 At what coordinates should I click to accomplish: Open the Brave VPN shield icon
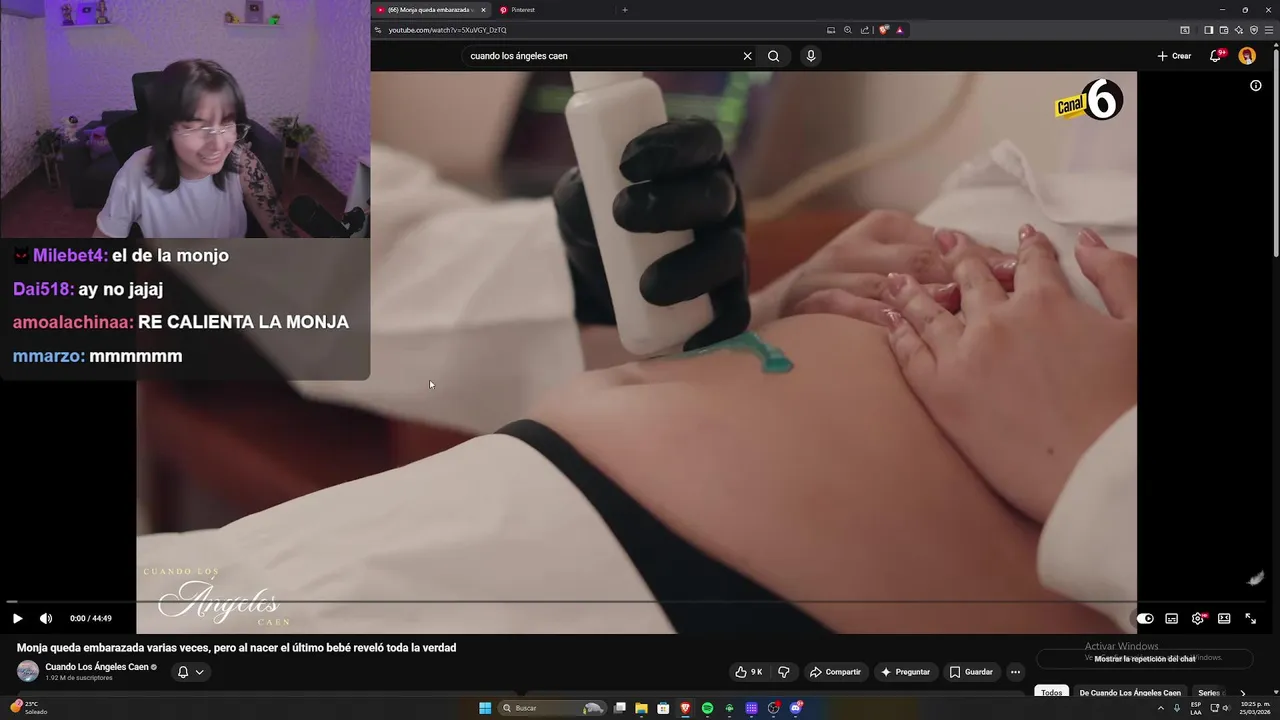(x=1254, y=30)
